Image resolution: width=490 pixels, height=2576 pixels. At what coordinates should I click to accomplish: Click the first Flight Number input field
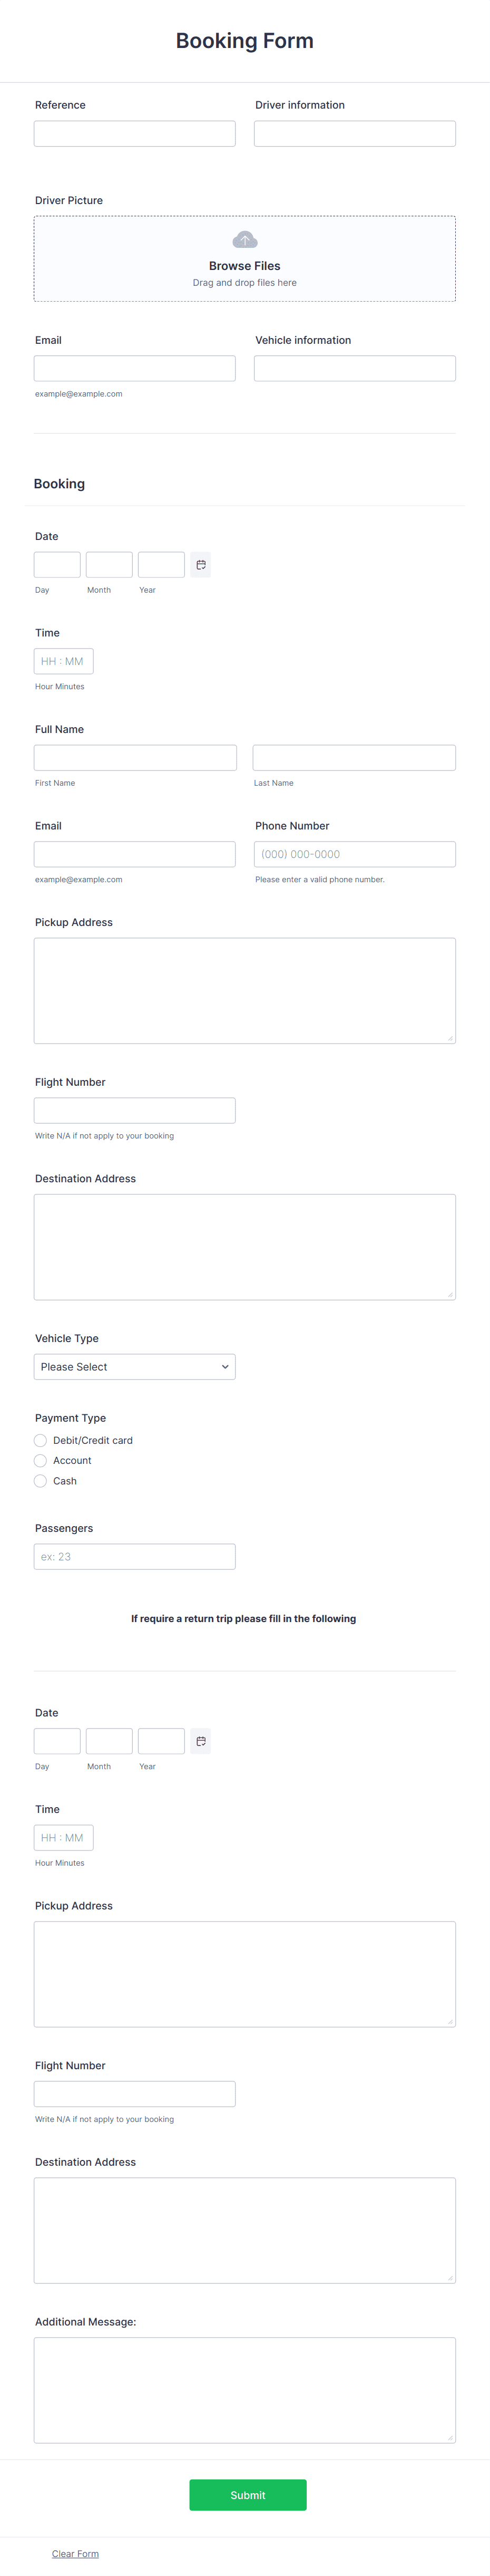135,1110
